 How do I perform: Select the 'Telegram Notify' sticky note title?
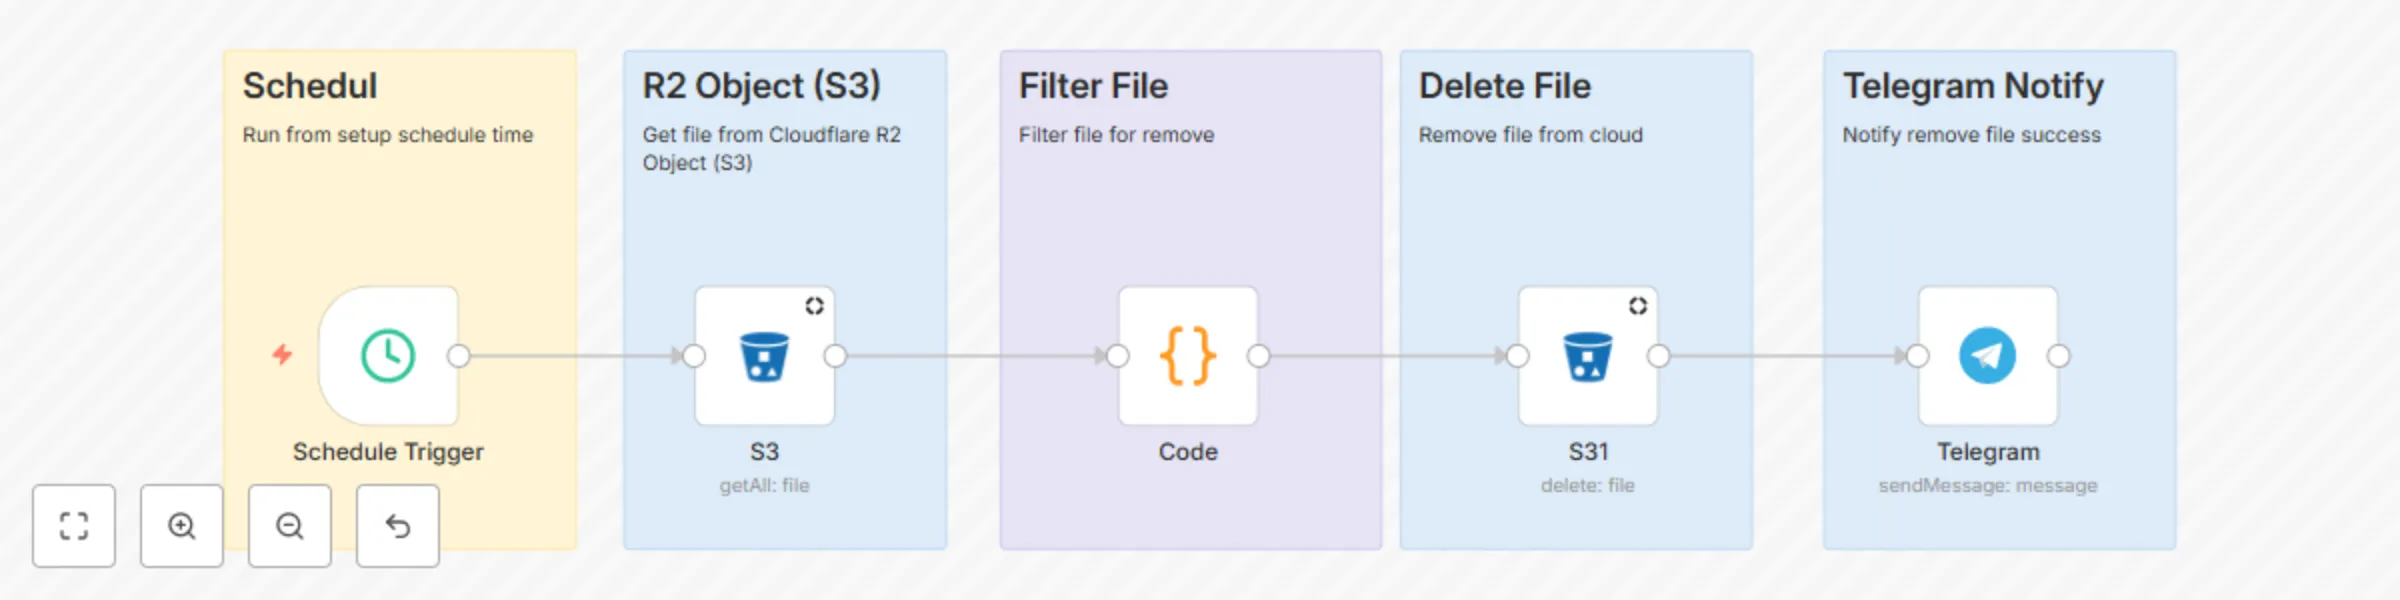(x=1974, y=87)
